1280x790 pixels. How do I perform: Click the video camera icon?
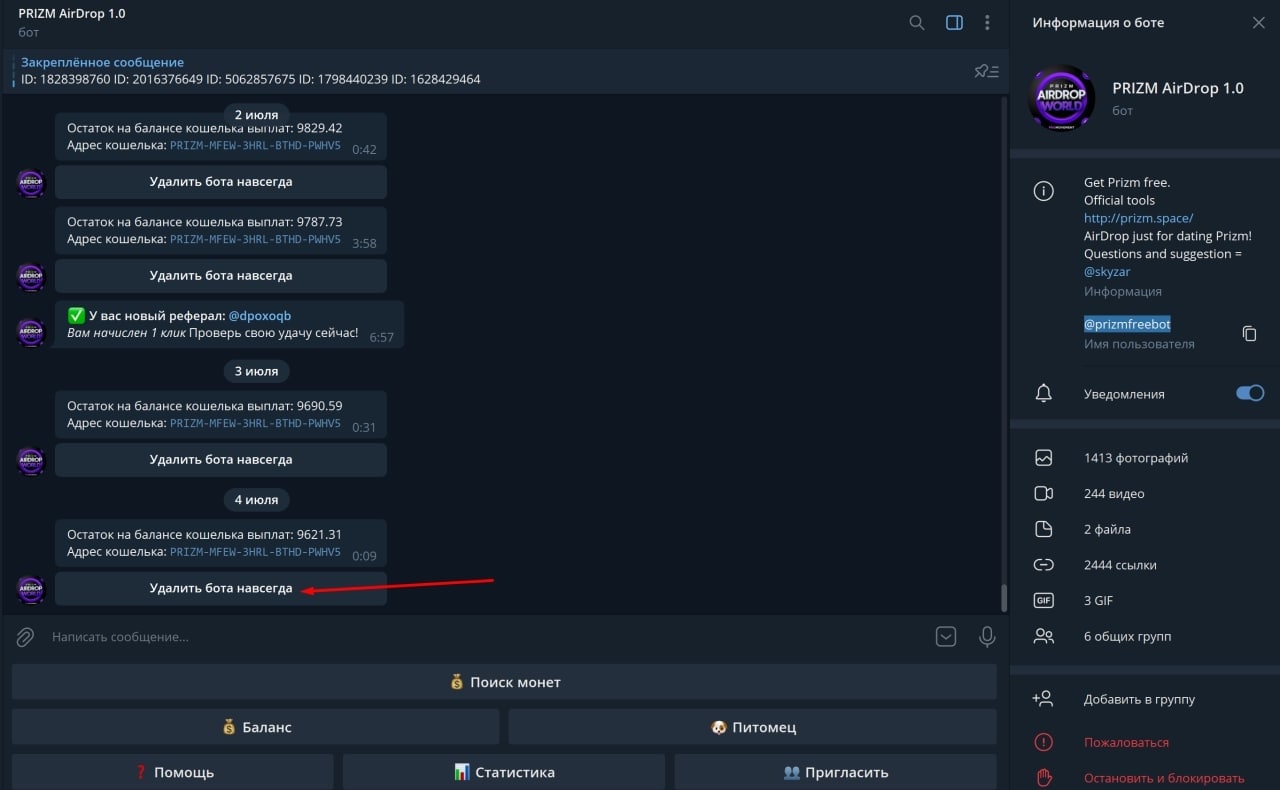(1044, 493)
